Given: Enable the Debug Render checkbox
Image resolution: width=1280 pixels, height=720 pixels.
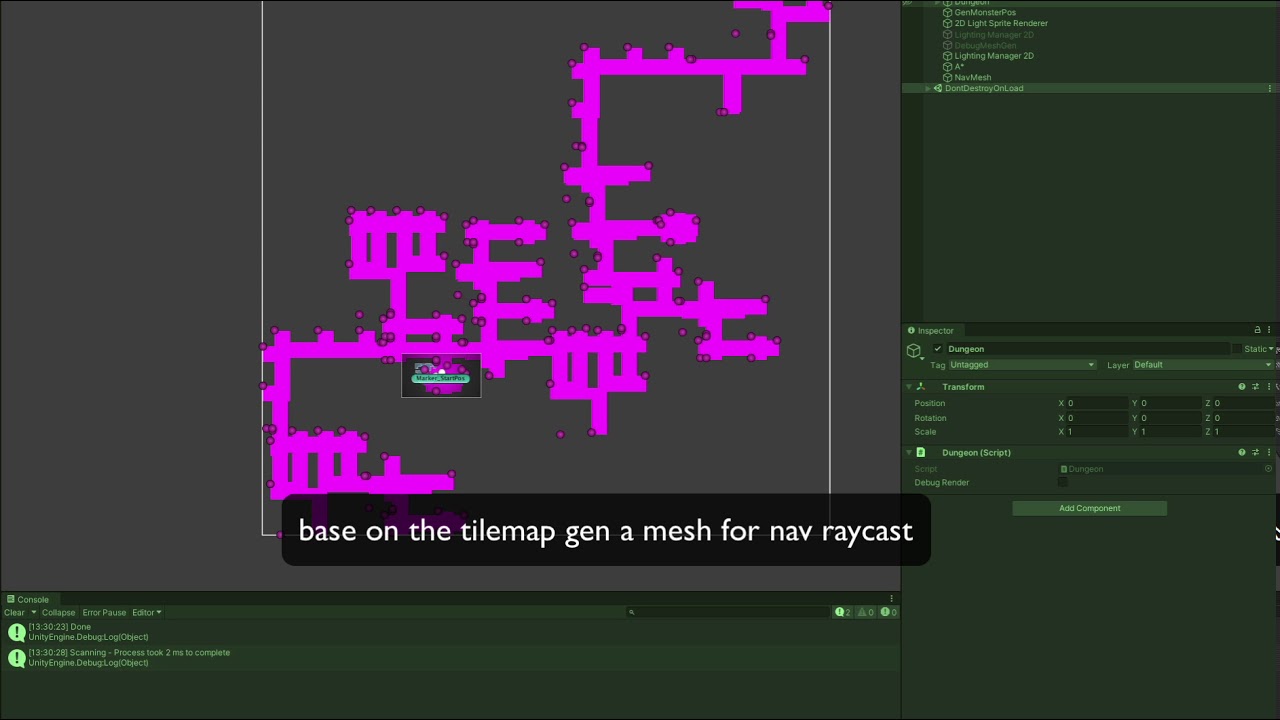Looking at the screenshot, I should pos(1063,483).
